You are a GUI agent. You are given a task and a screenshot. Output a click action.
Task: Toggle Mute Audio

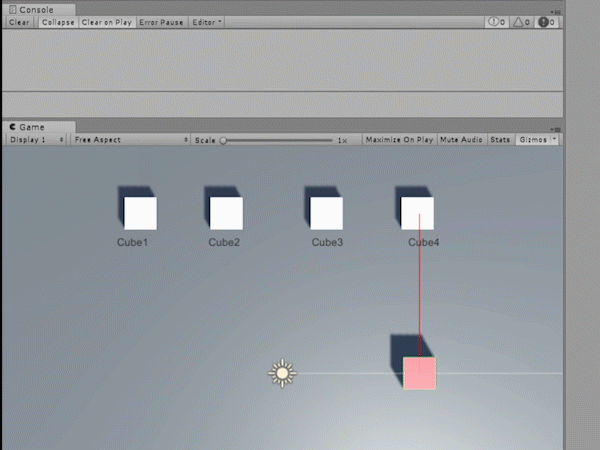461,140
